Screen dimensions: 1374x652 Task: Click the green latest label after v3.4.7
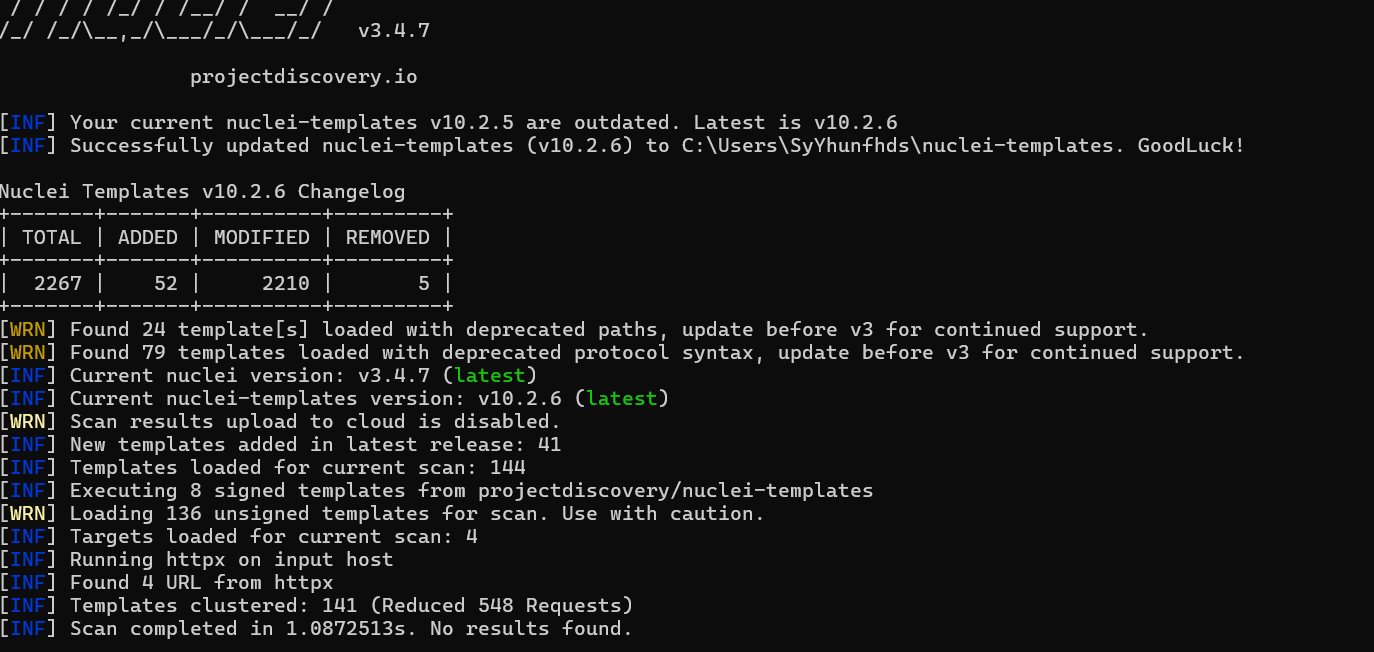click(490, 376)
